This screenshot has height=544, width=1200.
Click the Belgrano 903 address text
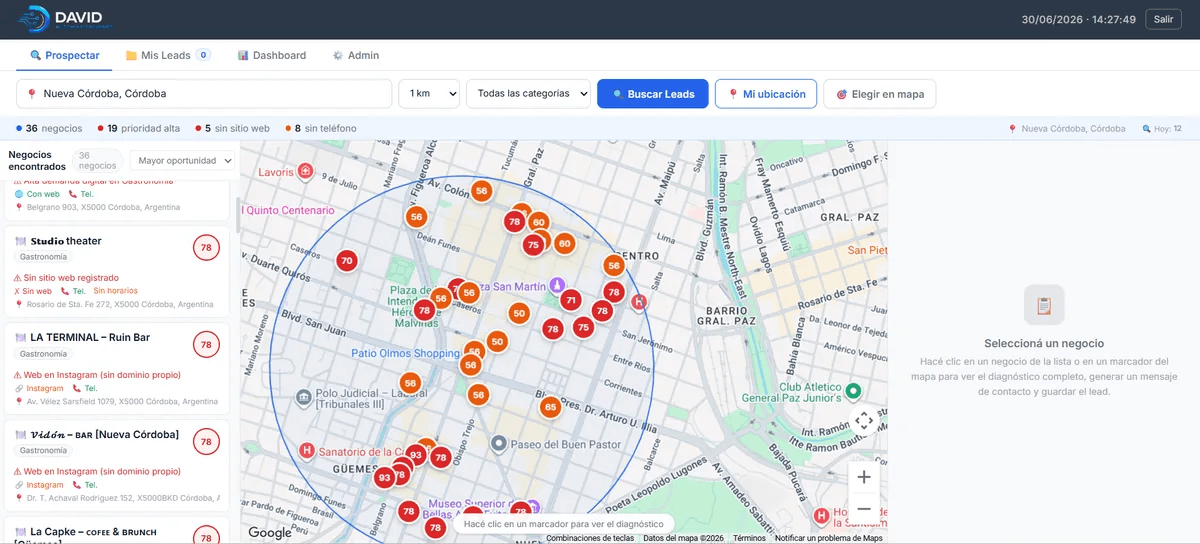tap(104, 207)
